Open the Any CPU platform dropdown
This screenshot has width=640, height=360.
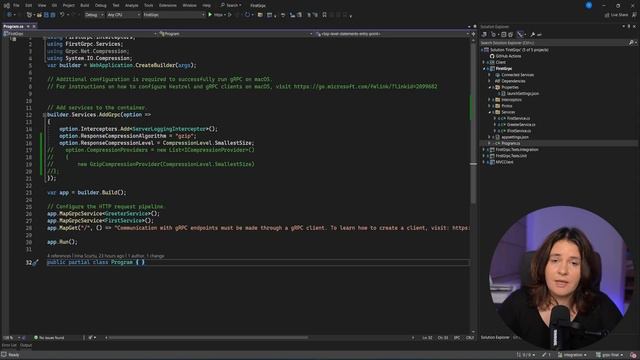point(124,15)
